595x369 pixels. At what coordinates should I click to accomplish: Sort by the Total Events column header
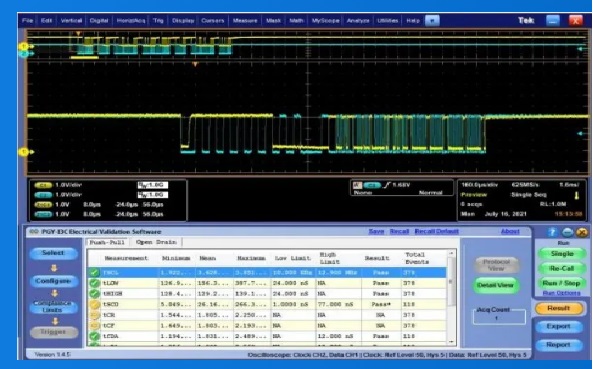417,258
